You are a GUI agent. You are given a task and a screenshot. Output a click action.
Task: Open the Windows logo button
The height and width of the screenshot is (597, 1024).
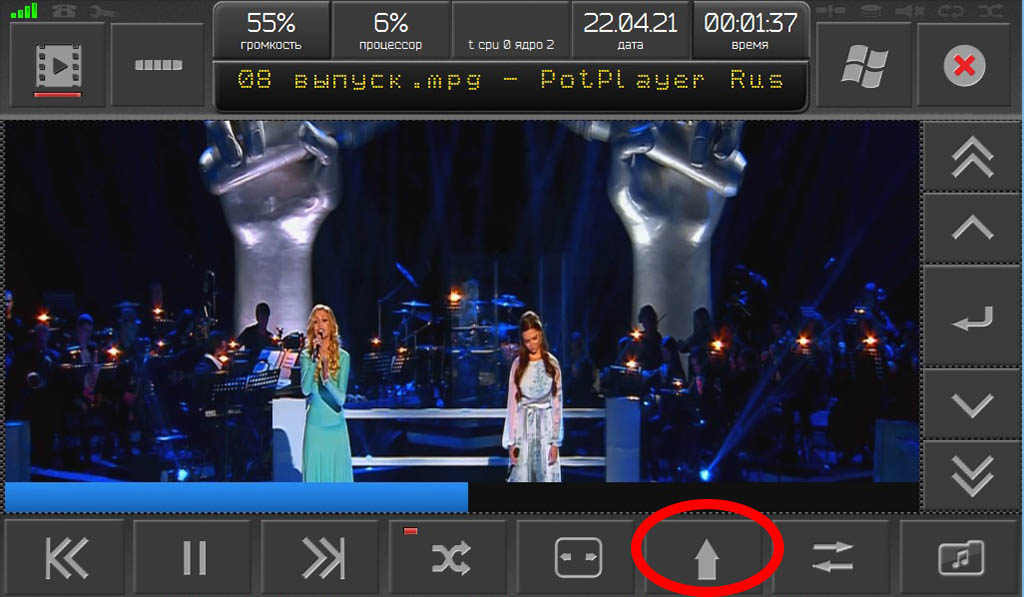coord(864,66)
